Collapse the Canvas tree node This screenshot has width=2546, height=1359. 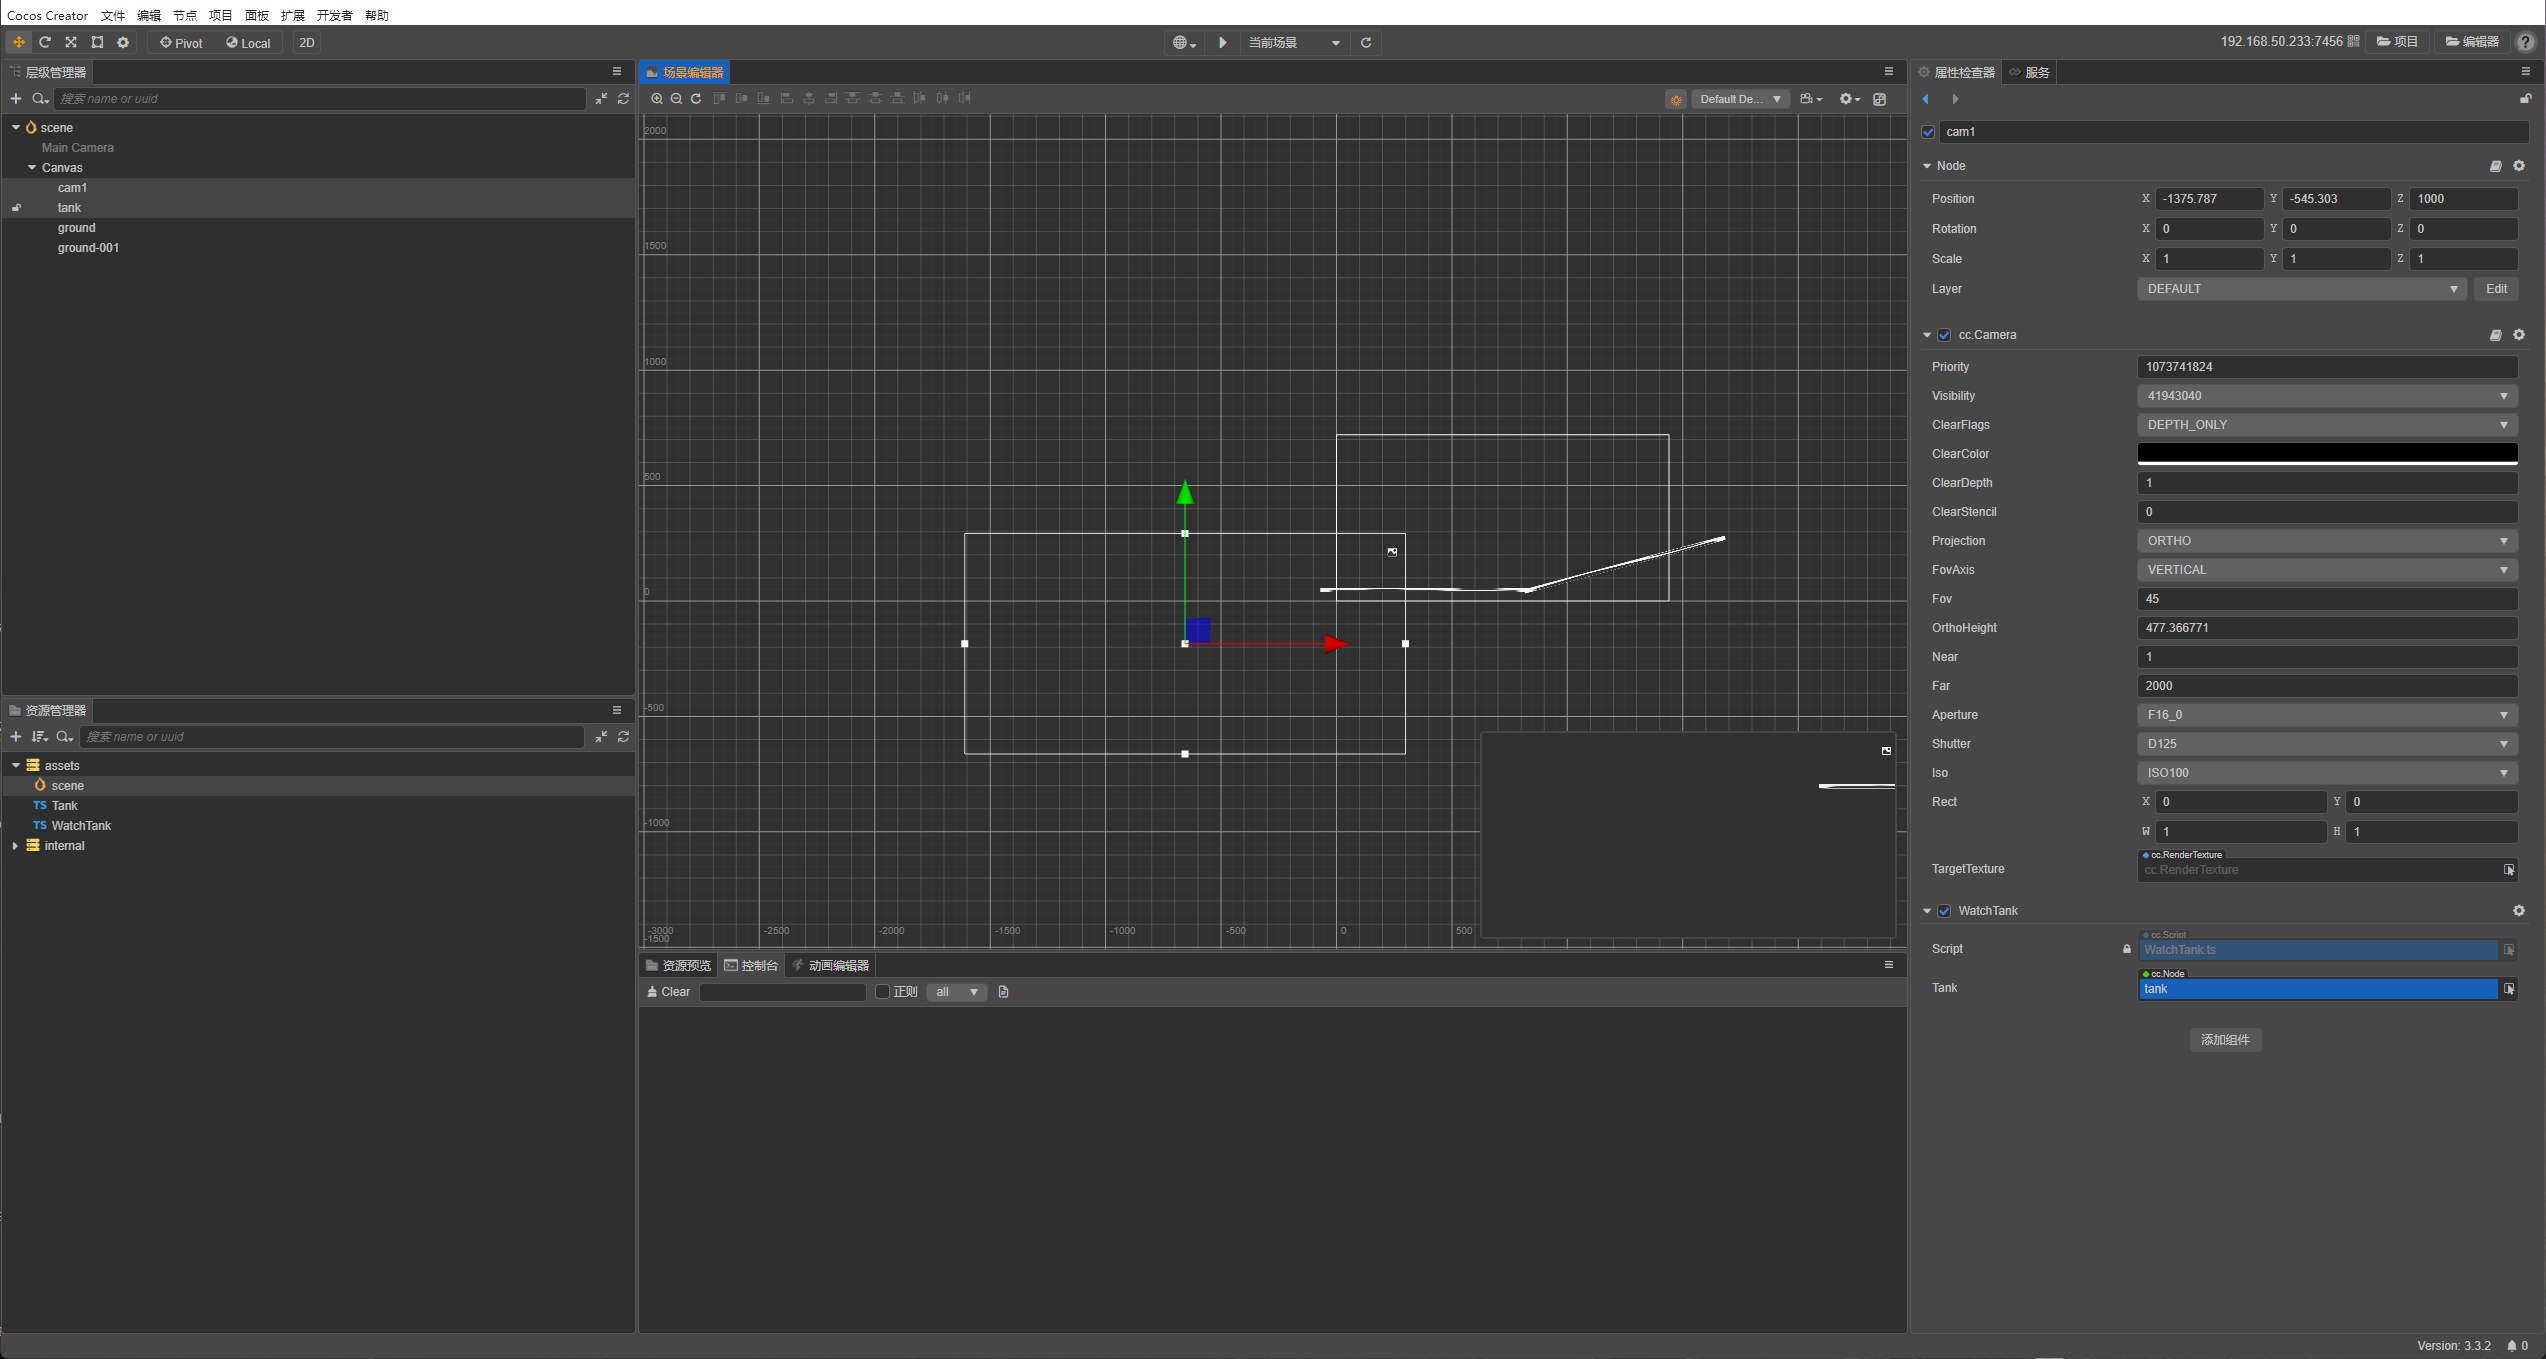(32, 167)
